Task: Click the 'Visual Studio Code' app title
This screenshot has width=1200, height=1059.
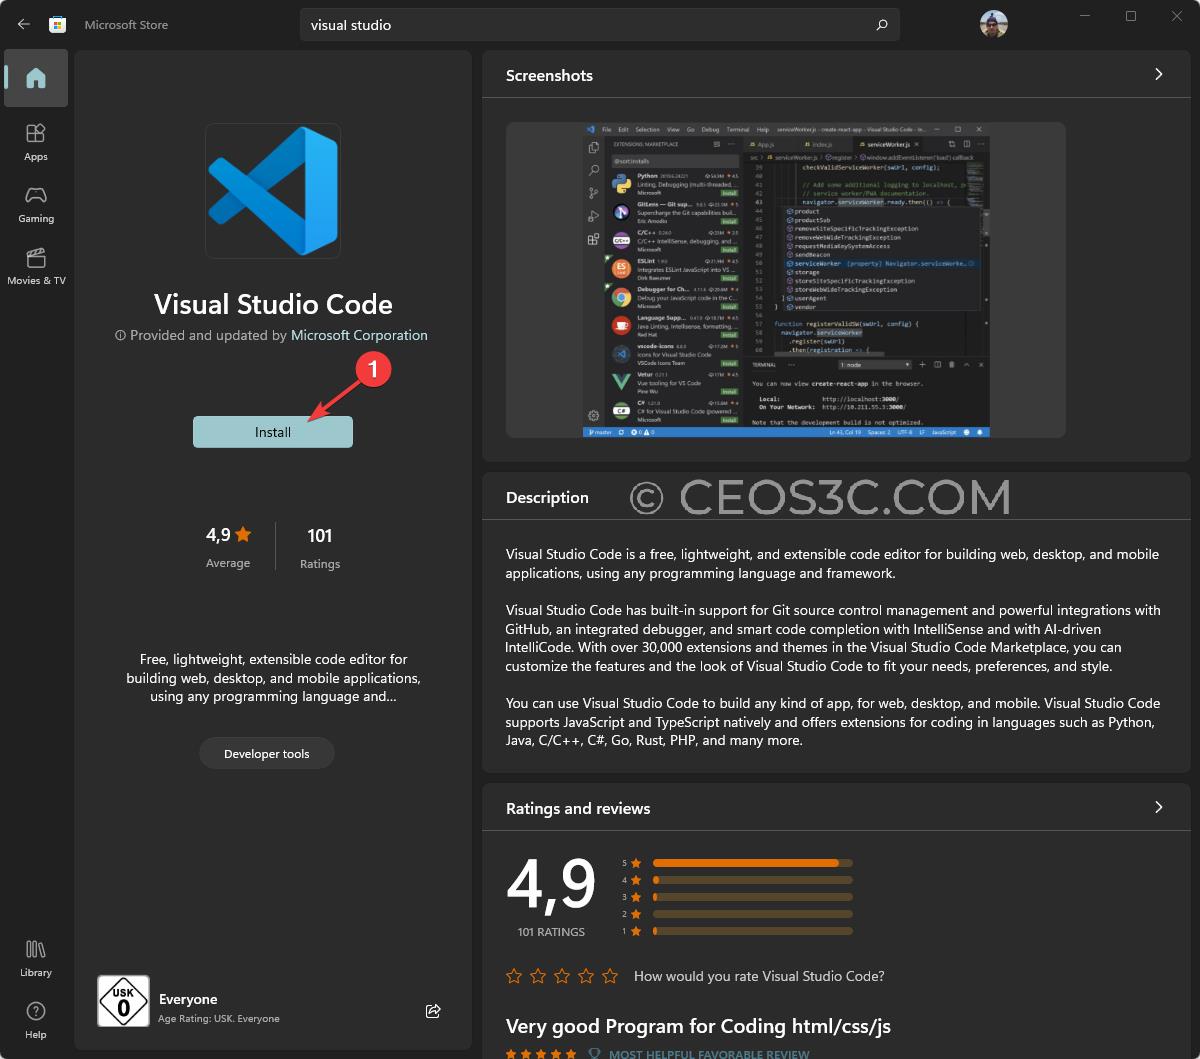Action: (x=273, y=304)
